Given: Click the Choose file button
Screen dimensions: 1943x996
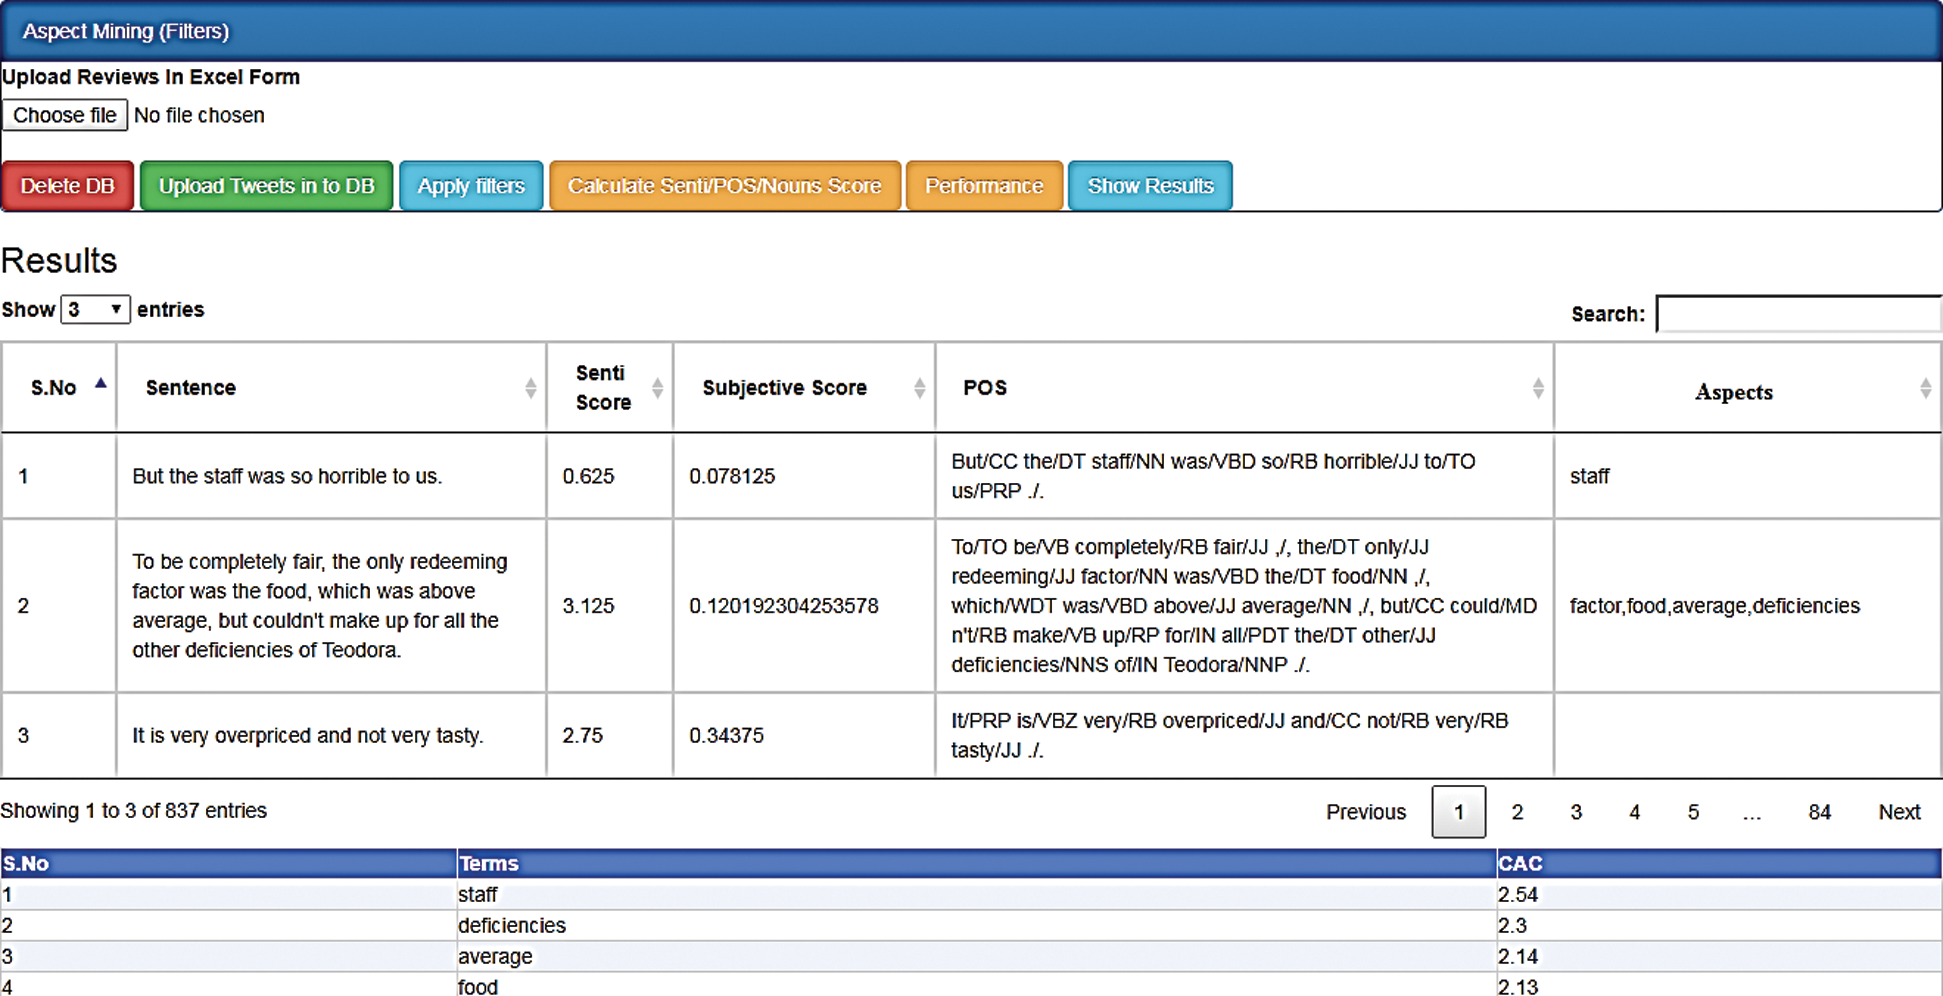Looking at the screenshot, I should [65, 115].
